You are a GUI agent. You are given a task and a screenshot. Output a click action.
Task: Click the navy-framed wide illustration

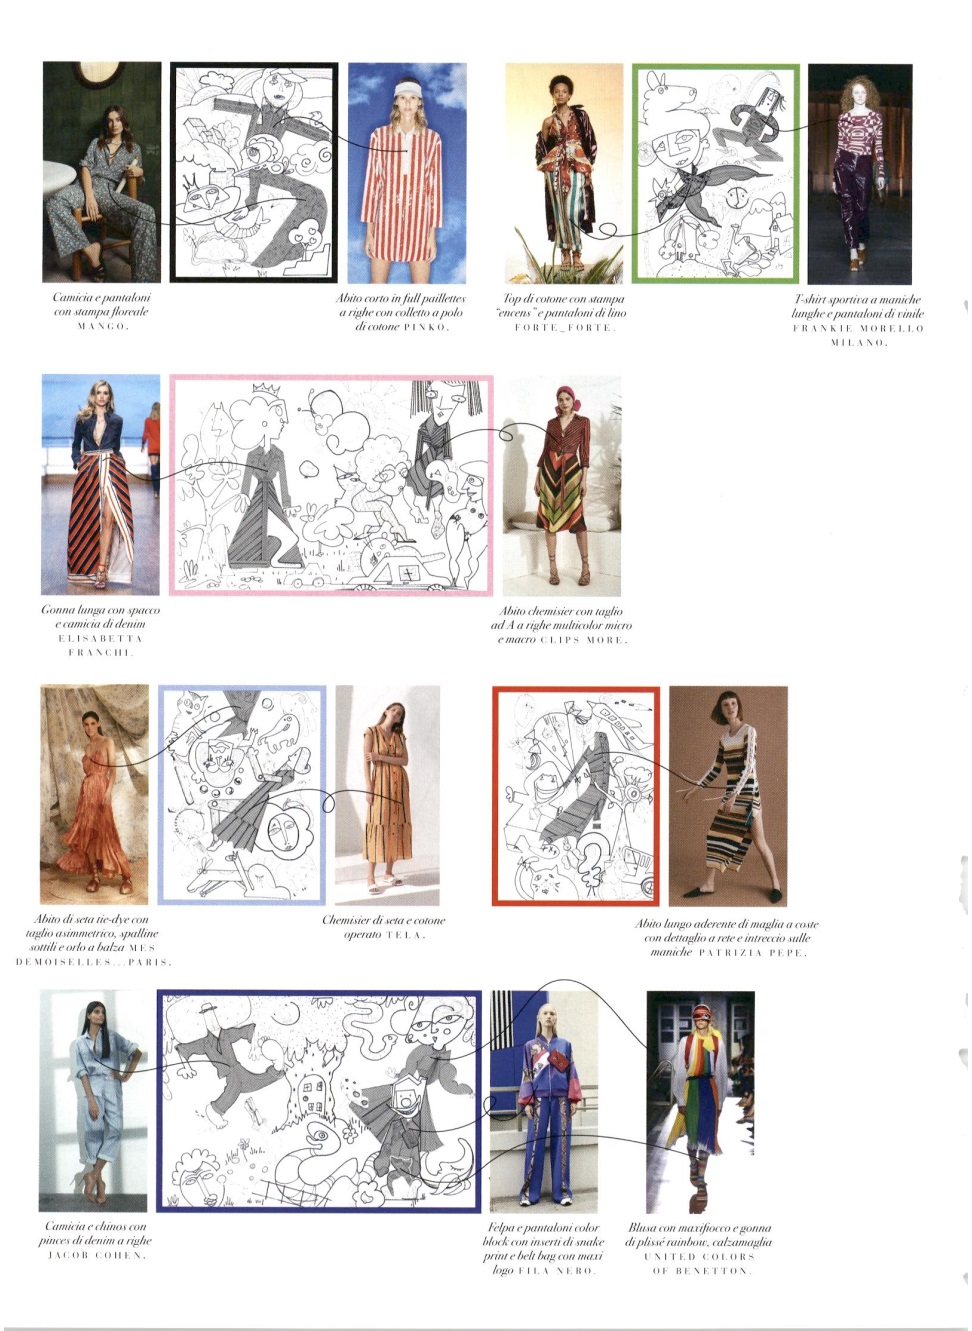click(319, 1102)
